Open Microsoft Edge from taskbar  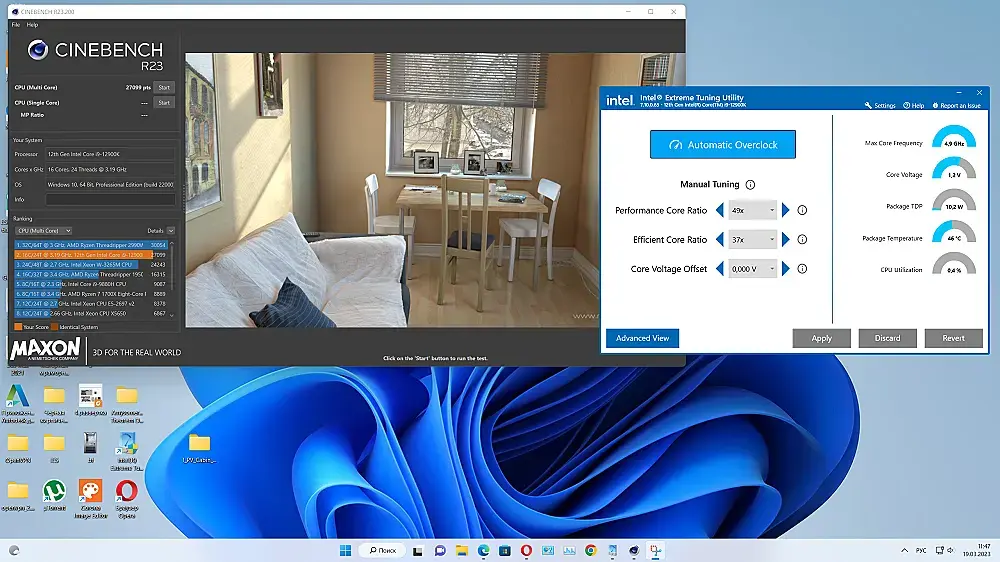[483, 551]
